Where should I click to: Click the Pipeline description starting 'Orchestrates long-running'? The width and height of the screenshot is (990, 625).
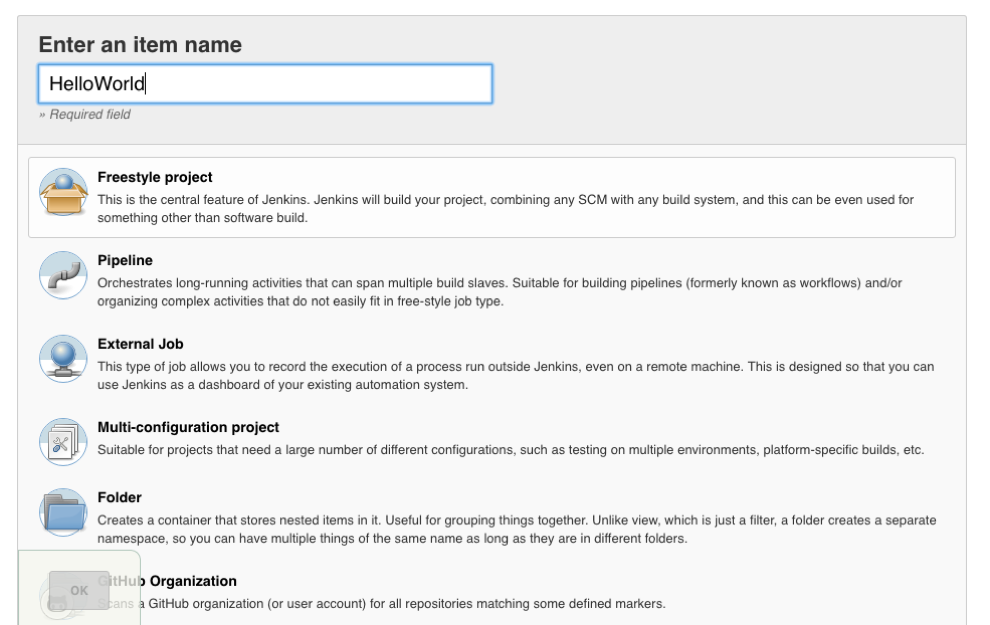[x=499, y=292]
